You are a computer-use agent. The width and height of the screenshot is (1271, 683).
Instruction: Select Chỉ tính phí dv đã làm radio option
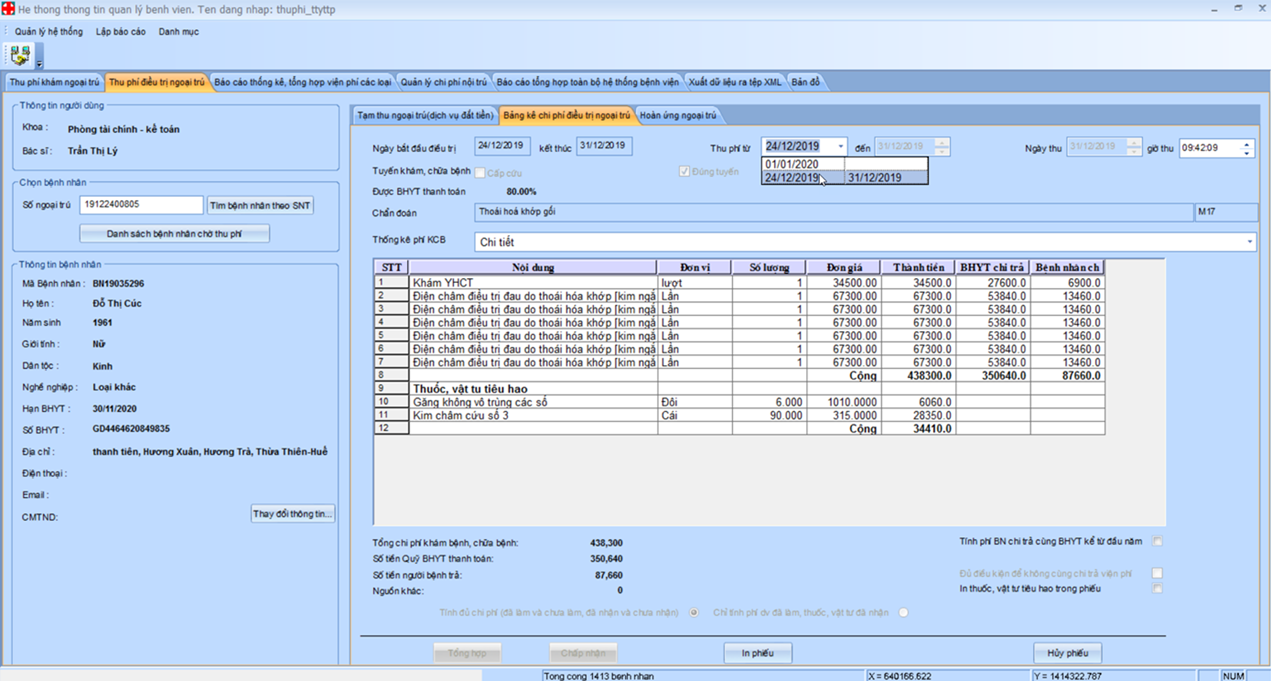pos(903,612)
